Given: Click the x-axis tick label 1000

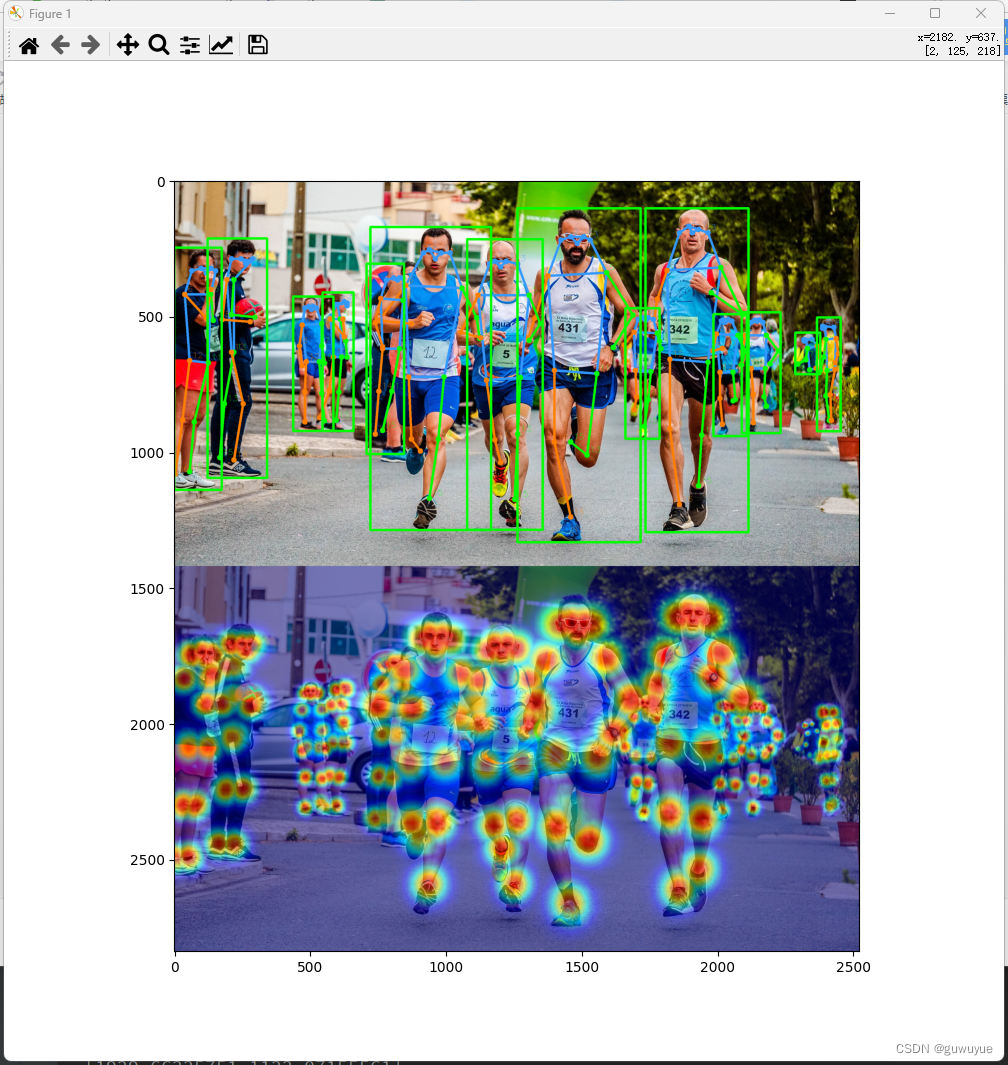Looking at the screenshot, I should 446,967.
